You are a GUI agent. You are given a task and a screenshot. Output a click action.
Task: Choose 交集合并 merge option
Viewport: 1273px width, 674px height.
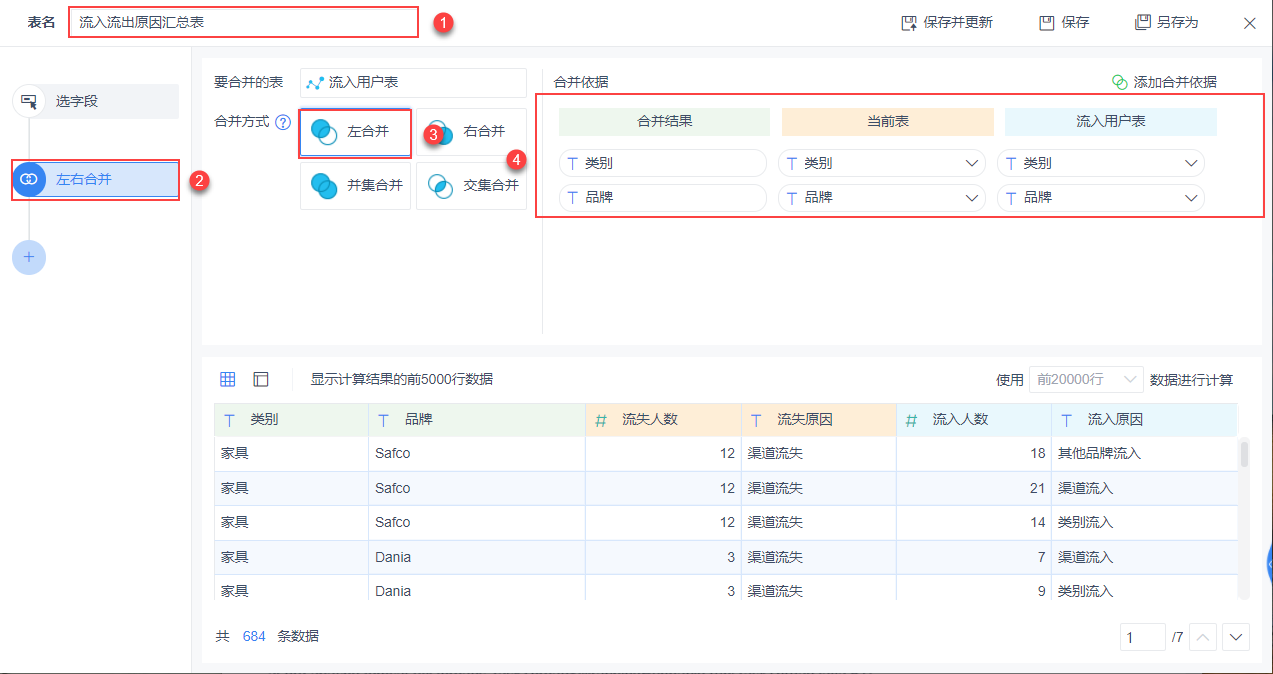coord(471,185)
